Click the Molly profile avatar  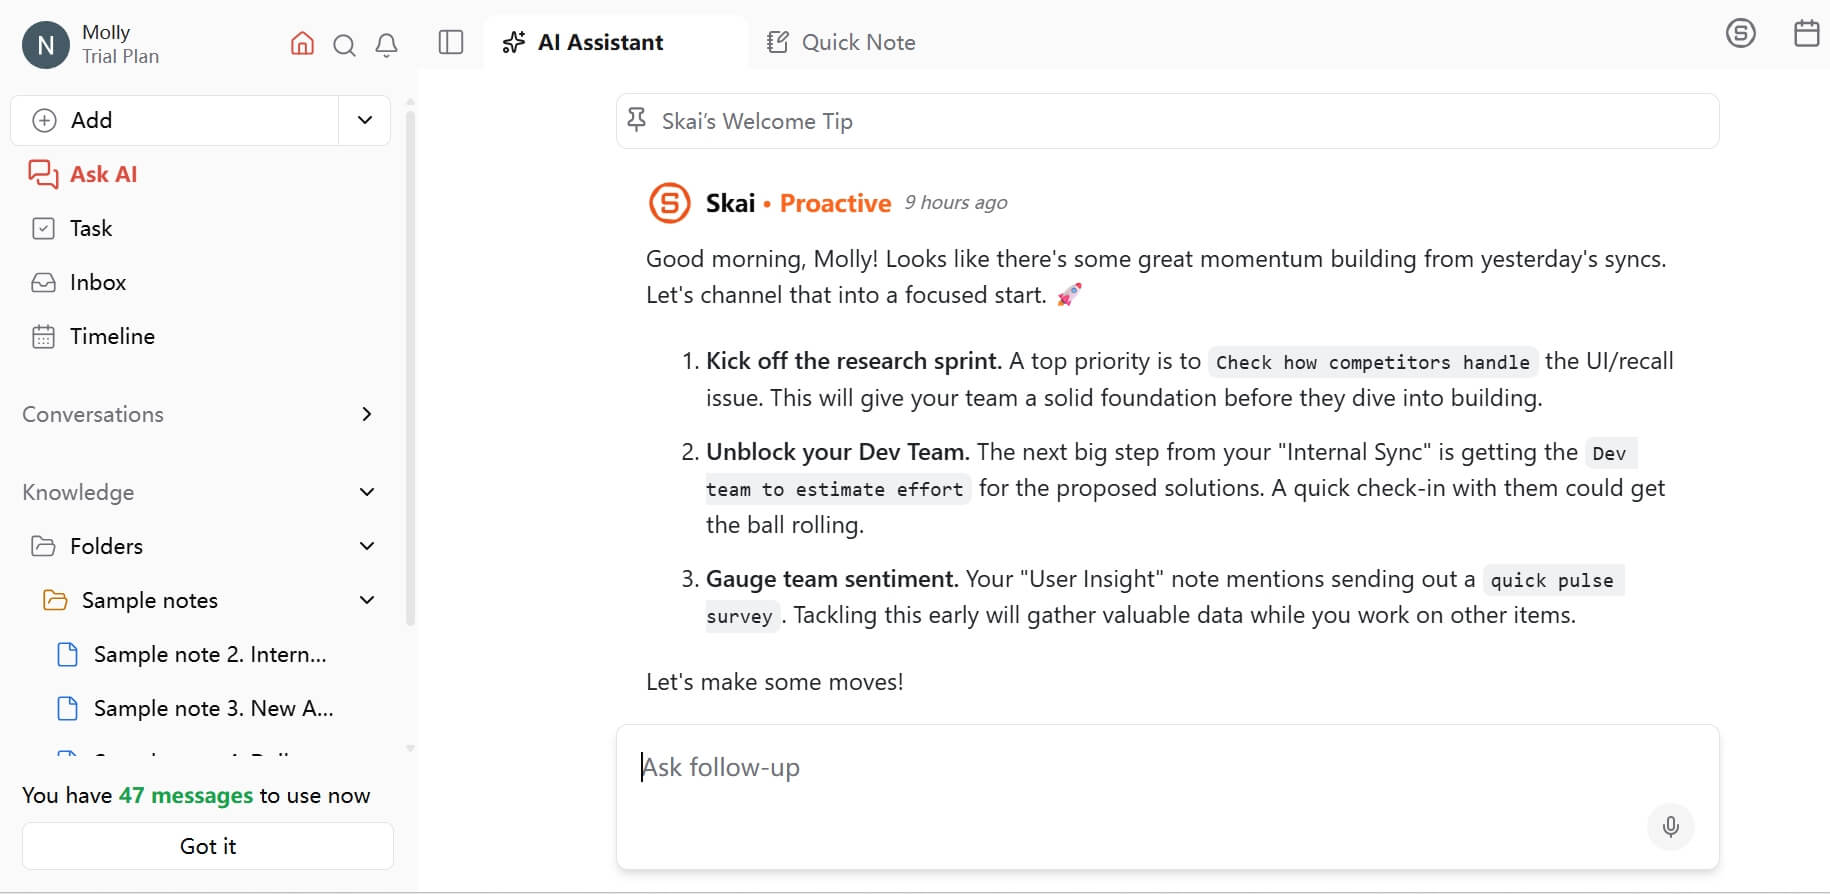(46, 45)
